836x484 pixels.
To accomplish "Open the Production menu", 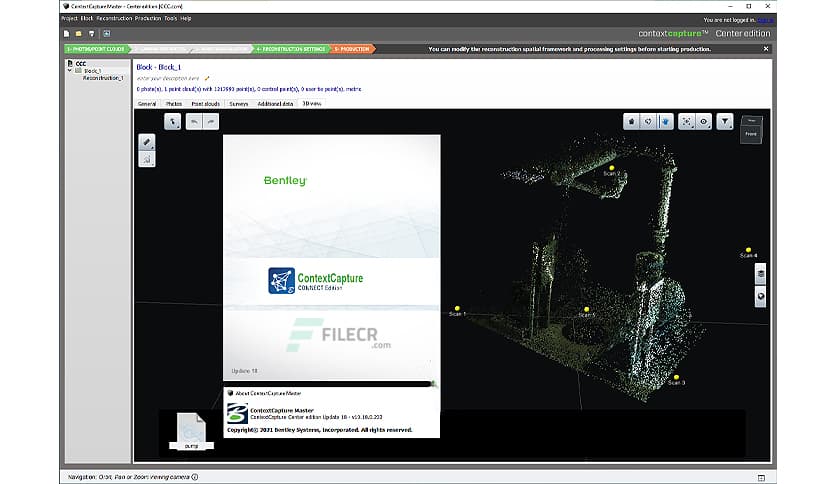I will [148, 19].
